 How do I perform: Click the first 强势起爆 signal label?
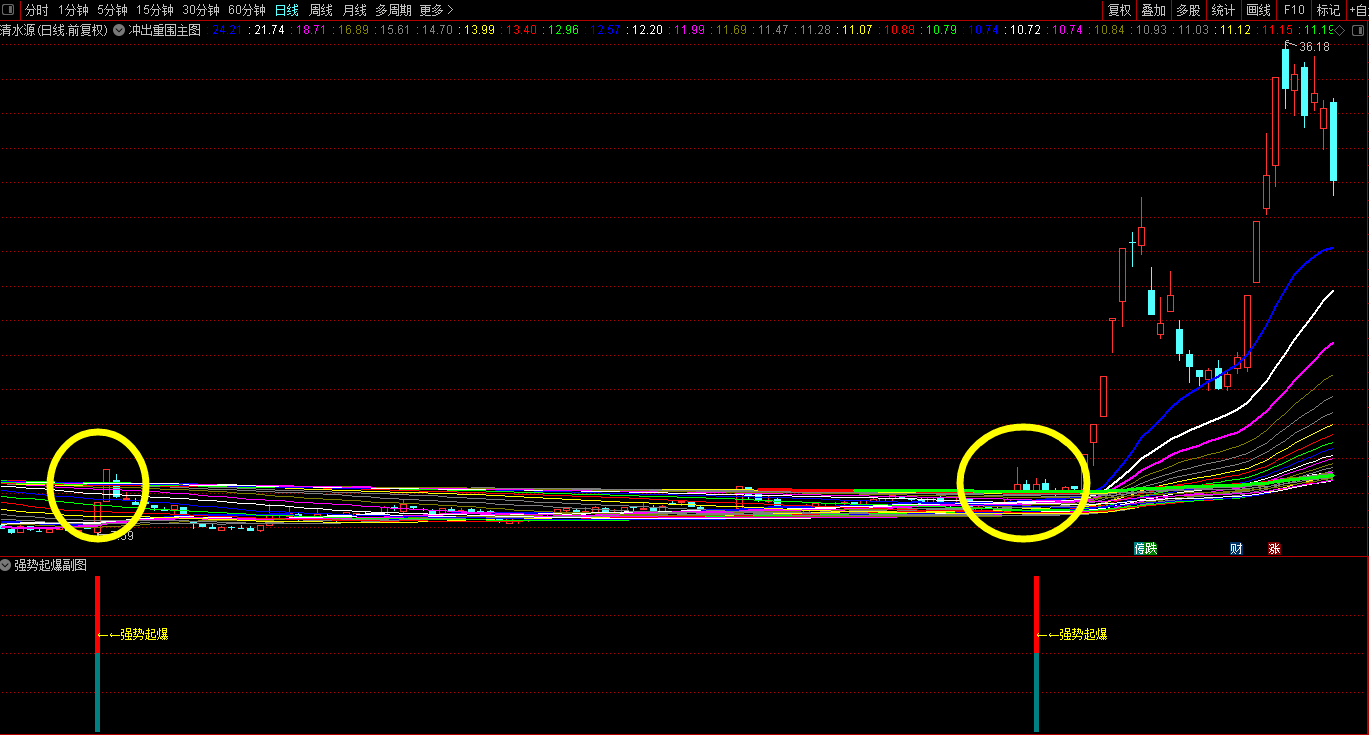tap(143, 634)
